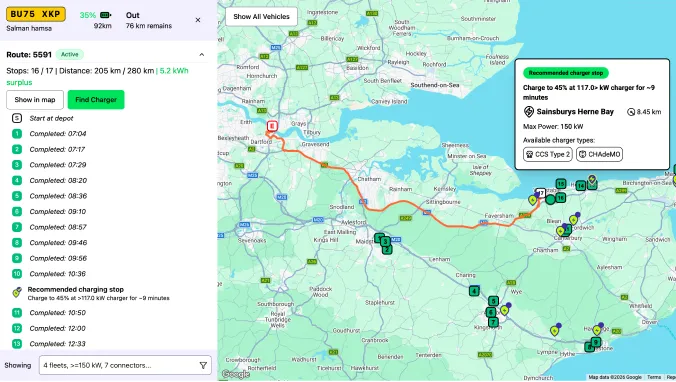
Task: Select stop 13 icon Completed 12:33
Action: click(x=17, y=344)
